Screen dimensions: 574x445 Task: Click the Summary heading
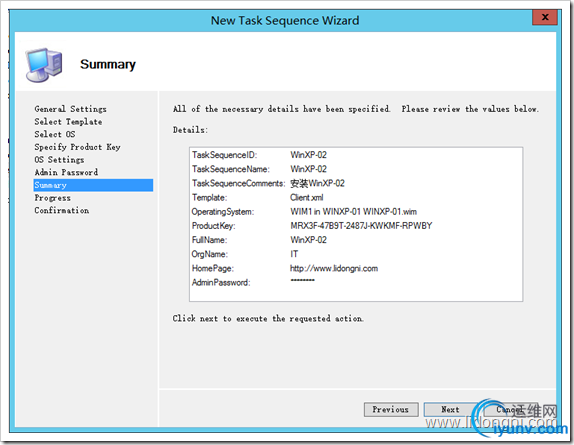click(x=108, y=64)
